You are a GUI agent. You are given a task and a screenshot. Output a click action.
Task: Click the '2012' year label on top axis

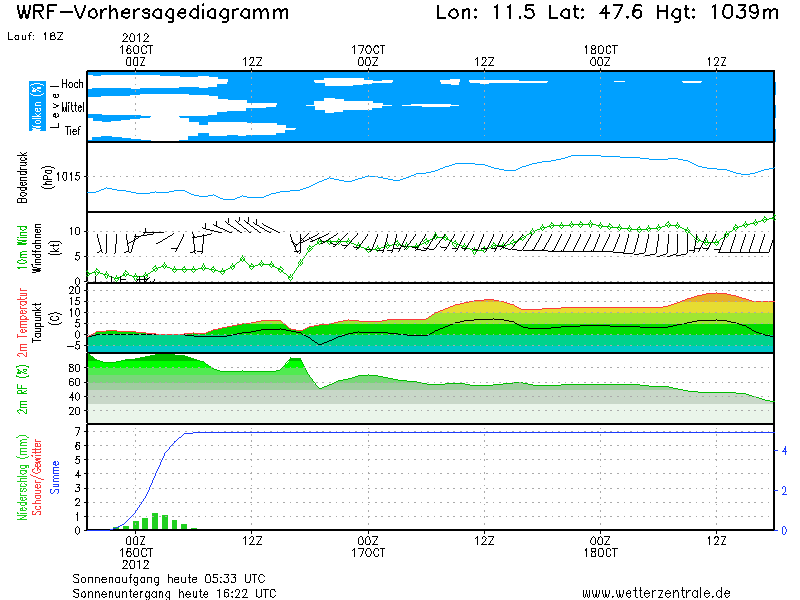click(x=136, y=38)
